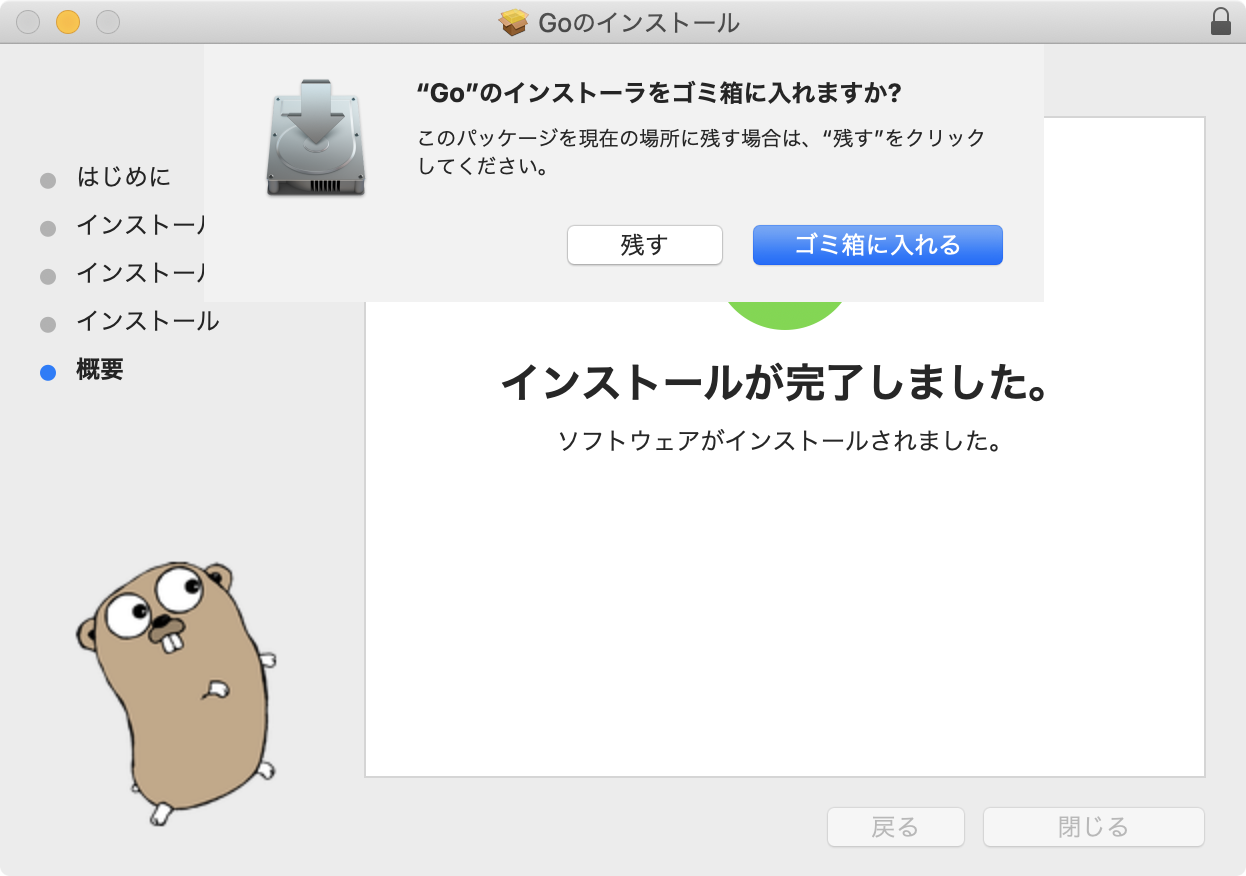Click the Goのインストール window title text
The height and width of the screenshot is (876, 1246).
[639, 22]
